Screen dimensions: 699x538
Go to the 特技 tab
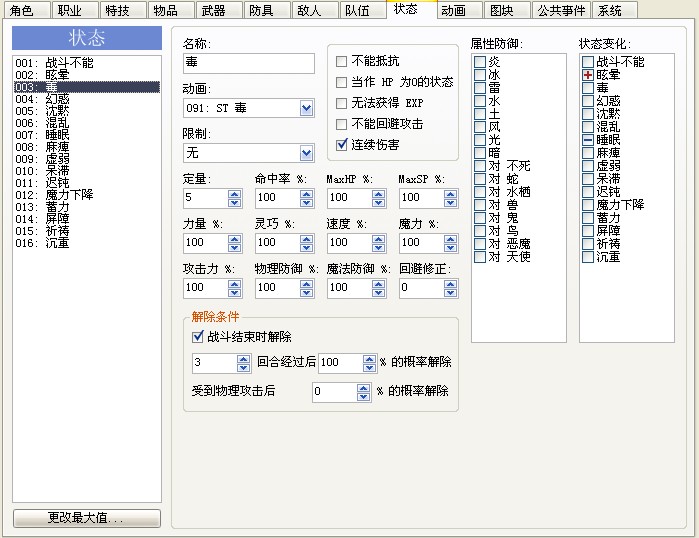pyautogui.click(x=123, y=10)
